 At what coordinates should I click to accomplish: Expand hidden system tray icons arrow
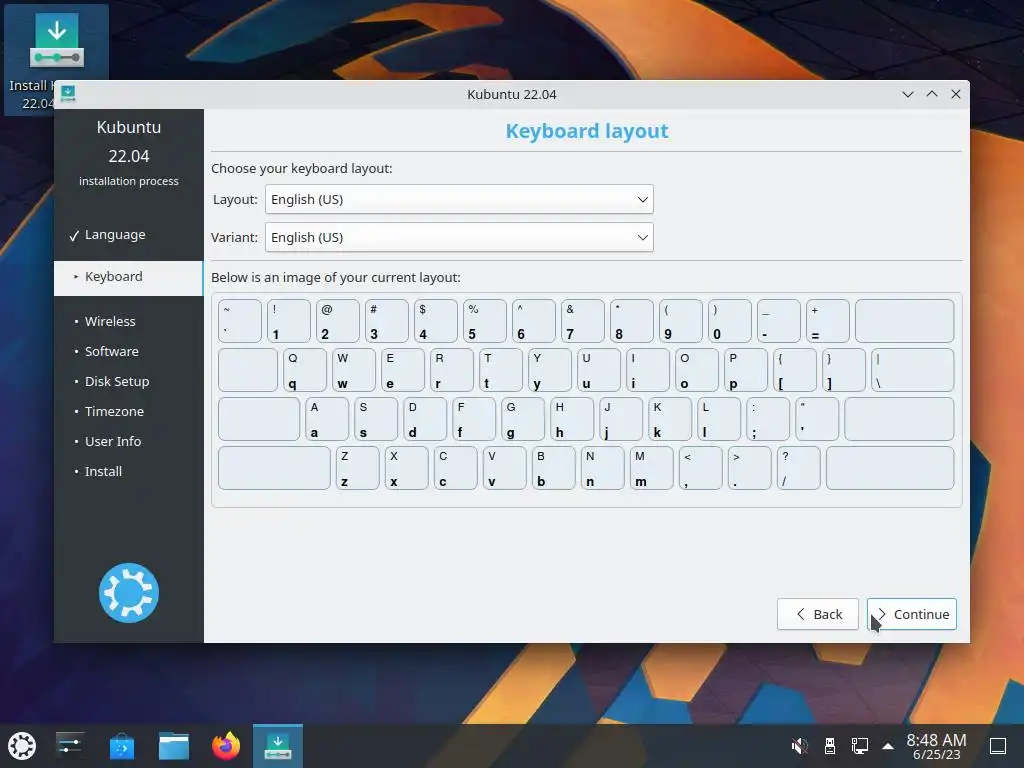point(888,746)
